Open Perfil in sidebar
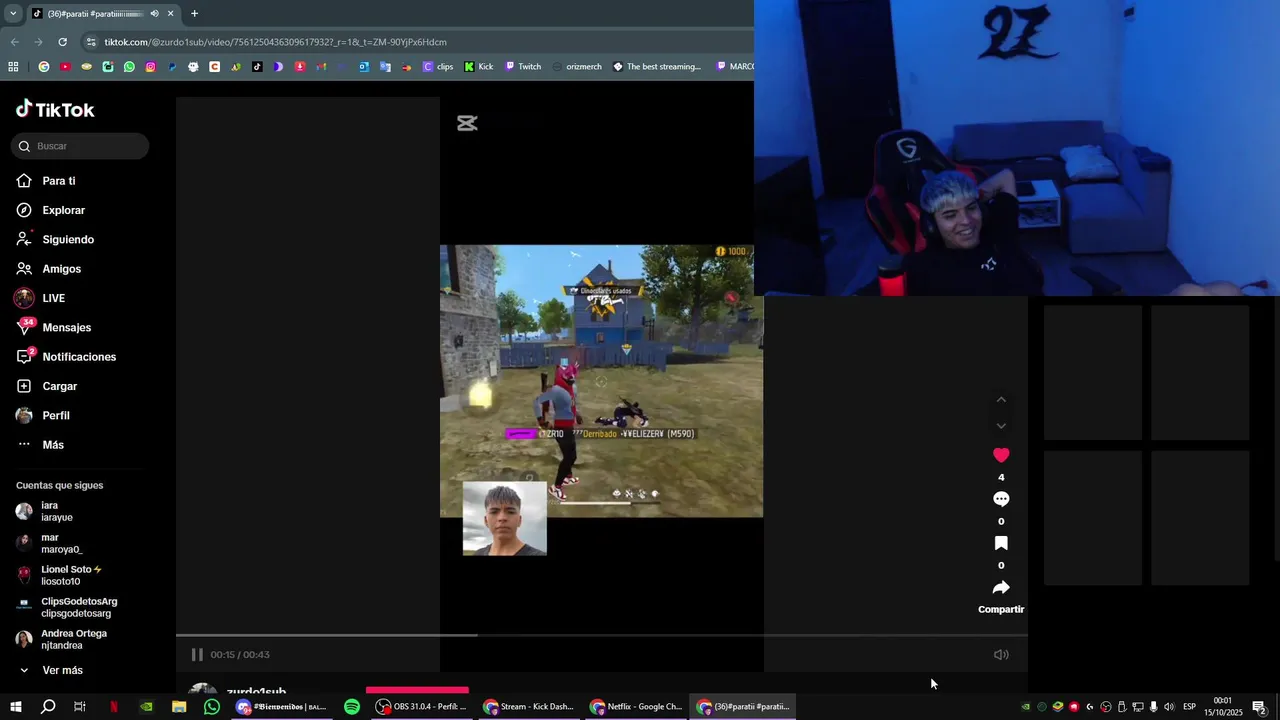This screenshot has width=1280, height=720. pyautogui.click(x=43, y=415)
